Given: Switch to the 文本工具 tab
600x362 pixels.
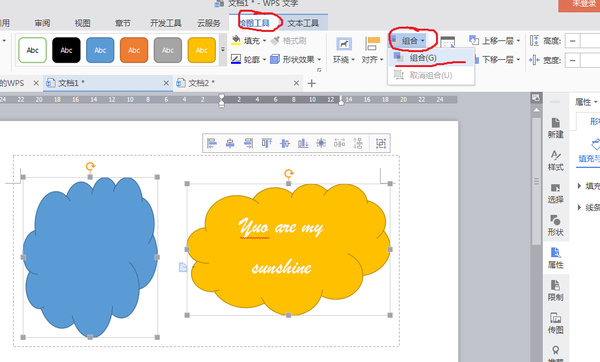Looking at the screenshot, I should (303, 23).
